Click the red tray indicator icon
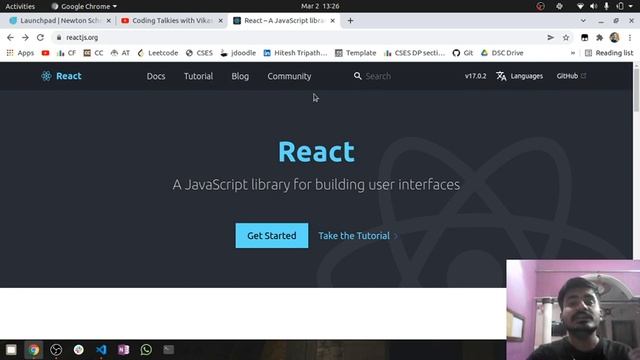This screenshot has width=640, height=360. point(540,6)
